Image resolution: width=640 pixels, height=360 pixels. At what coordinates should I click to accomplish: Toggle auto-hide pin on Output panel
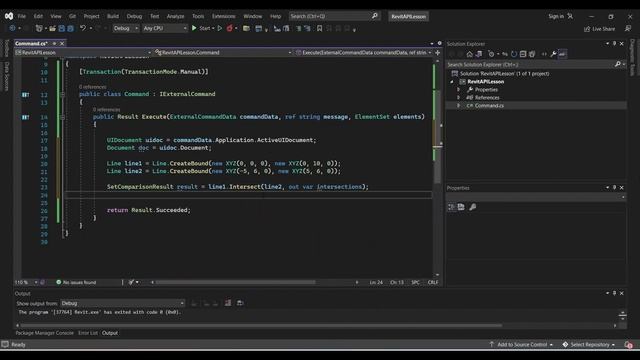[x=614, y=293]
